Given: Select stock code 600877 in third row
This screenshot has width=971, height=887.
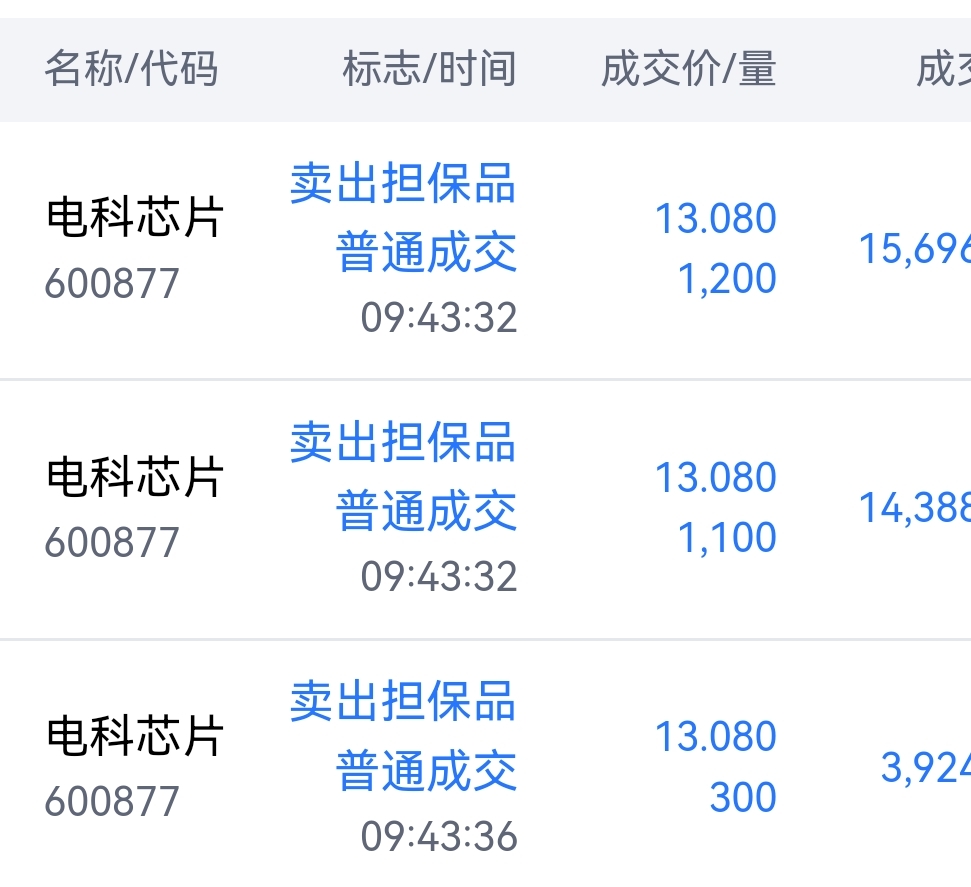Looking at the screenshot, I should (x=112, y=801).
